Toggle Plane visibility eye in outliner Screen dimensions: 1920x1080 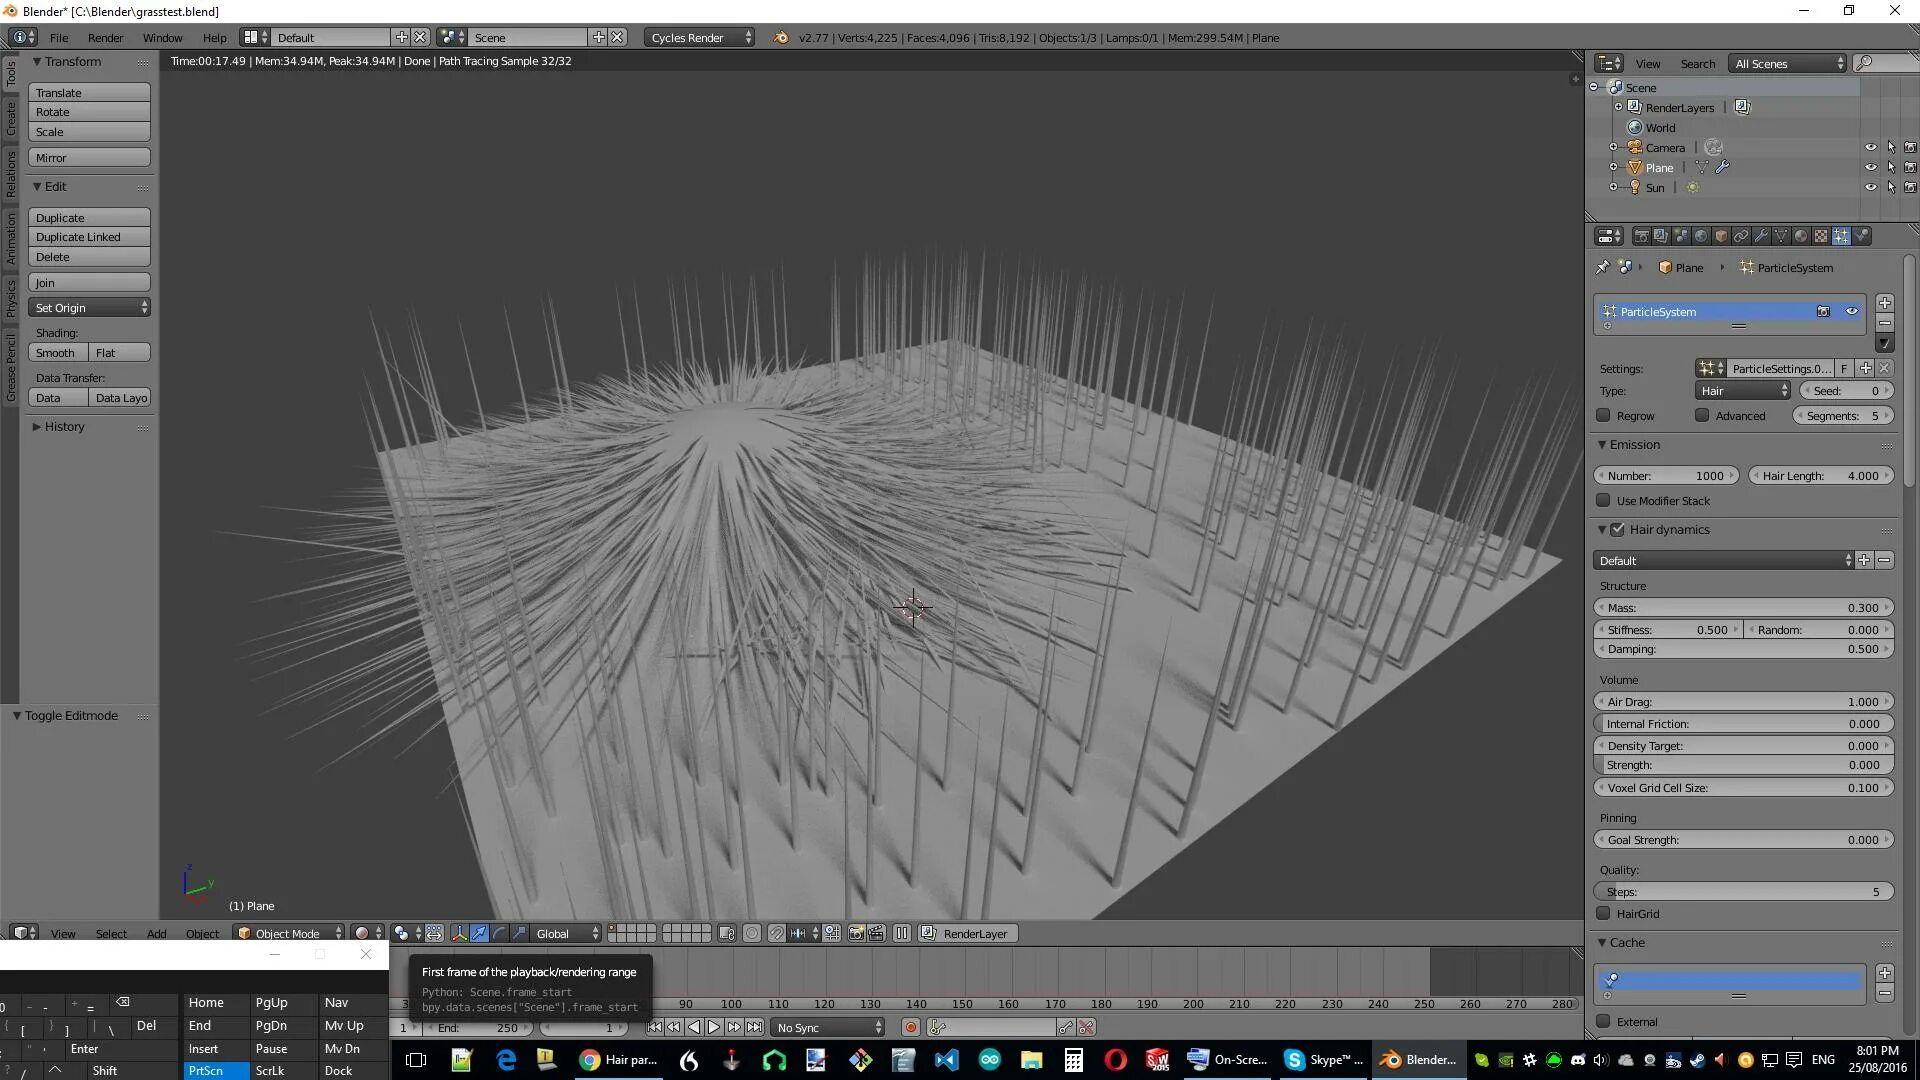pyautogui.click(x=1870, y=167)
